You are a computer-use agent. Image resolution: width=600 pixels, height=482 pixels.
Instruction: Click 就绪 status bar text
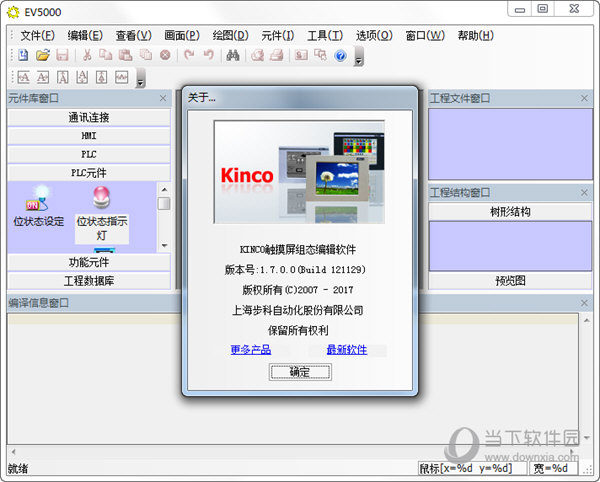point(18,469)
